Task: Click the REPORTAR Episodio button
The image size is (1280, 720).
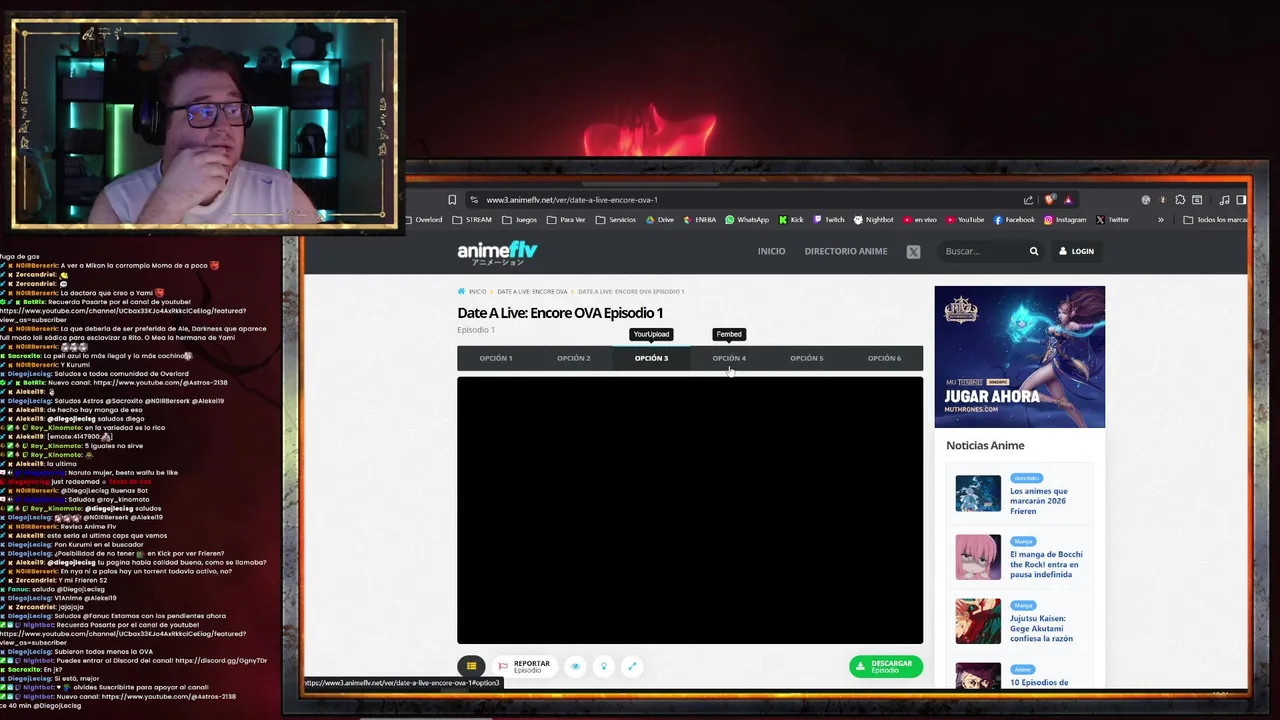Action: 524,666
